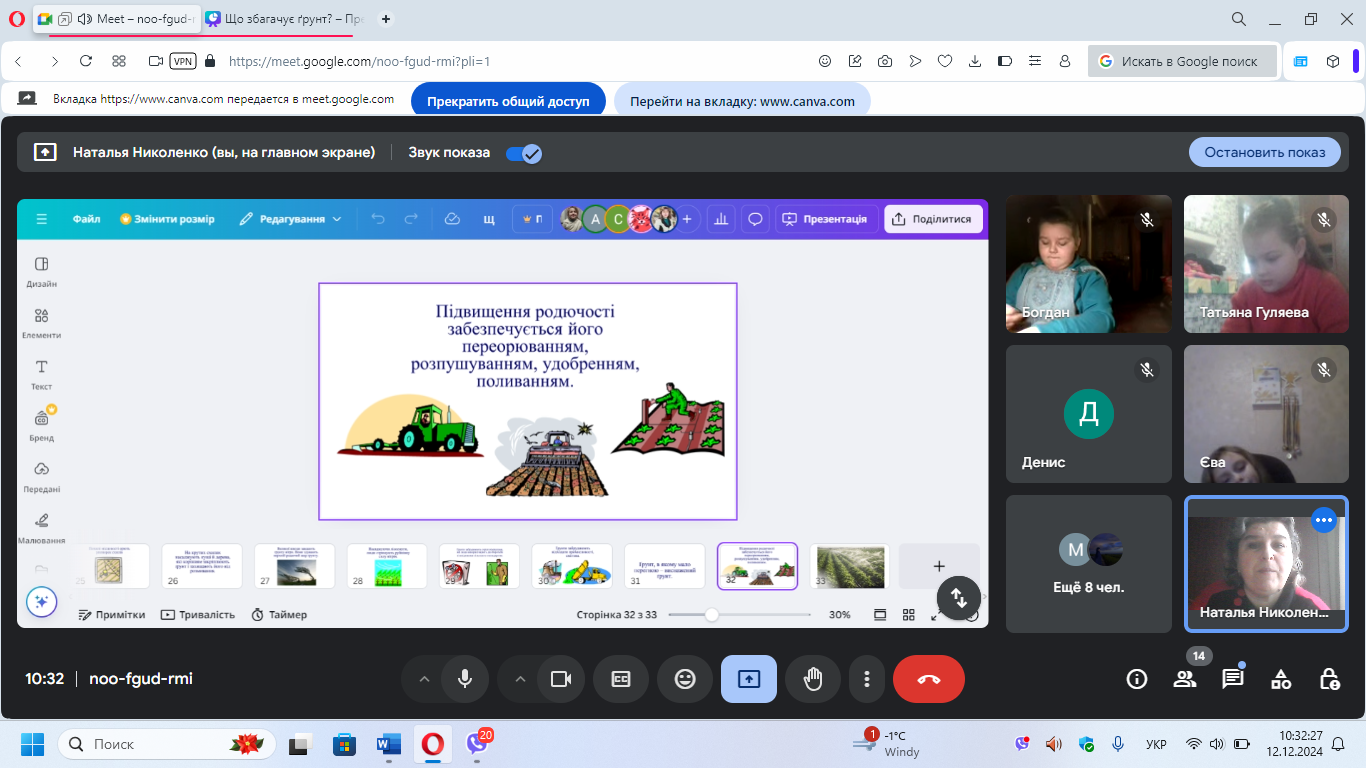Reload the page in Opera
The image size is (1366, 768).
point(86,61)
